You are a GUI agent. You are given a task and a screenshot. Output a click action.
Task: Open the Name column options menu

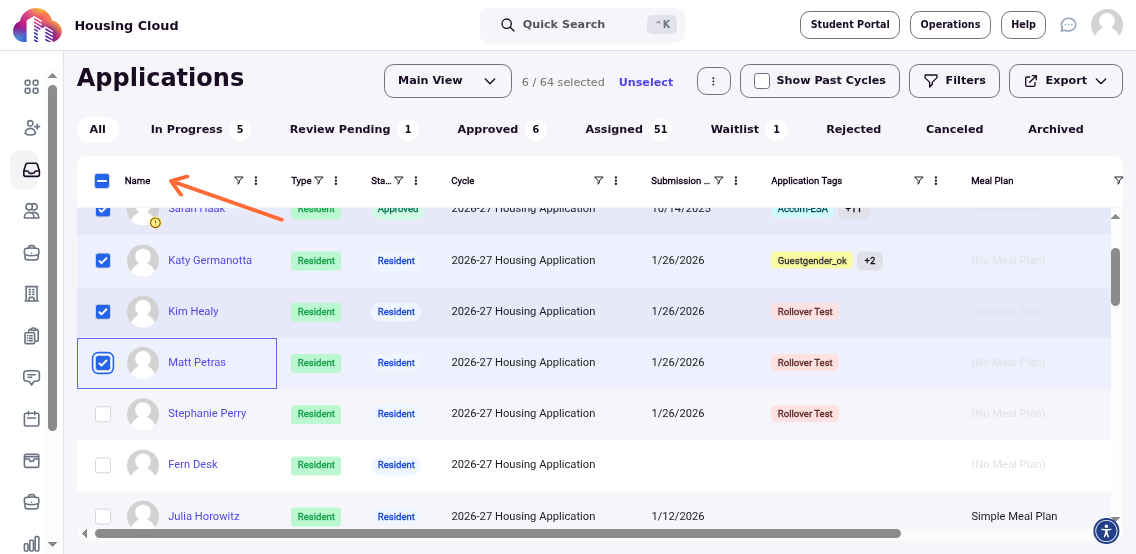pos(256,180)
